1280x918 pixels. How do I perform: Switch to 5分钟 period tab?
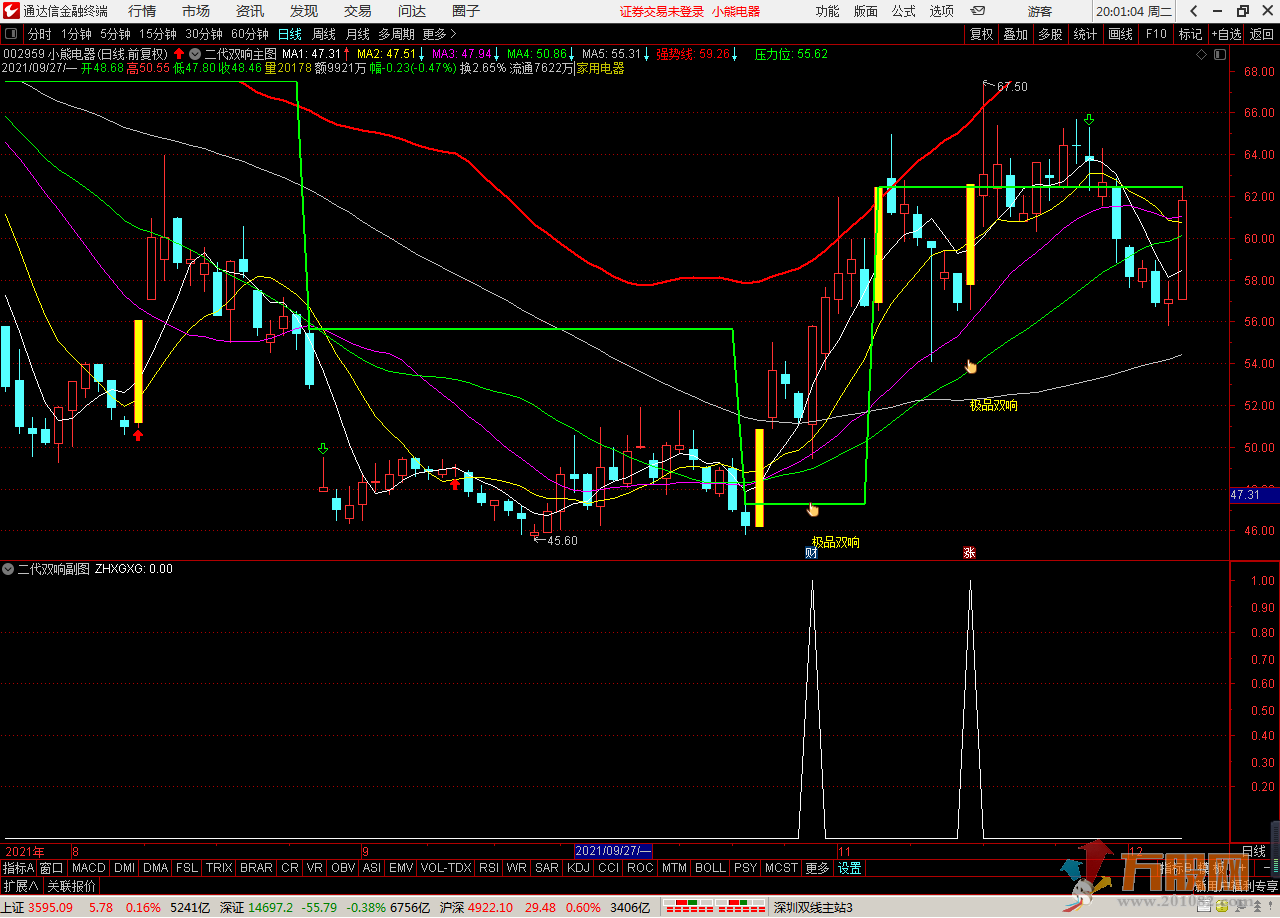(115, 34)
